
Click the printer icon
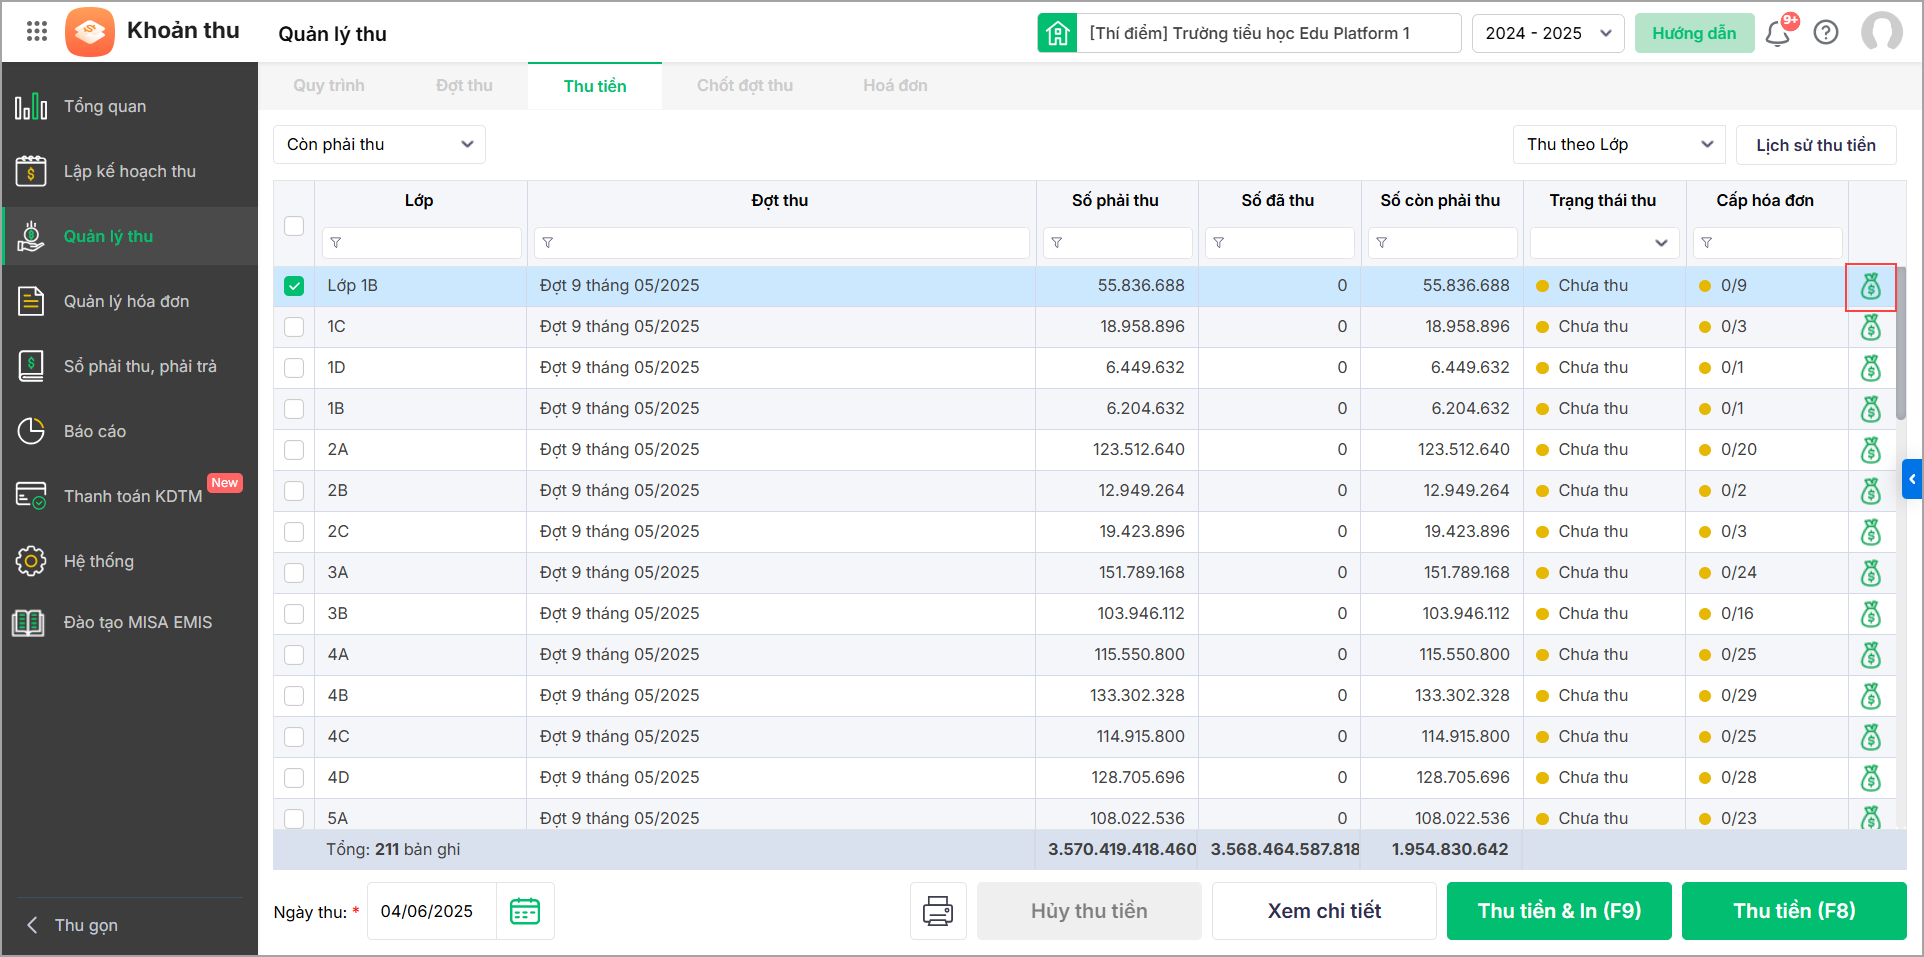click(938, 911)
